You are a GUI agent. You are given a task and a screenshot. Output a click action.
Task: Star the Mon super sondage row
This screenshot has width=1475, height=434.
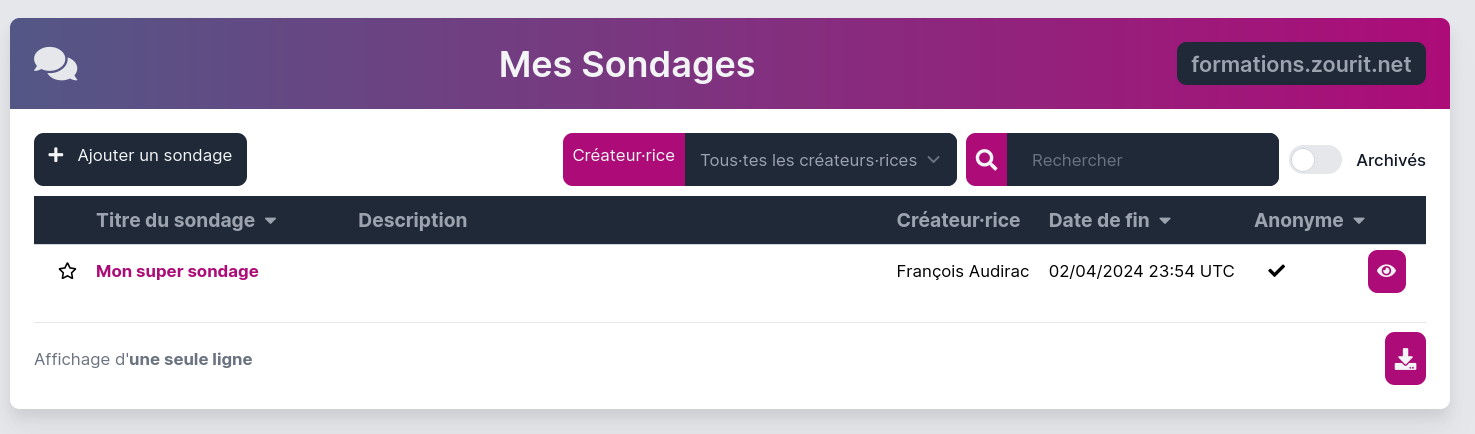coord(67,271)
